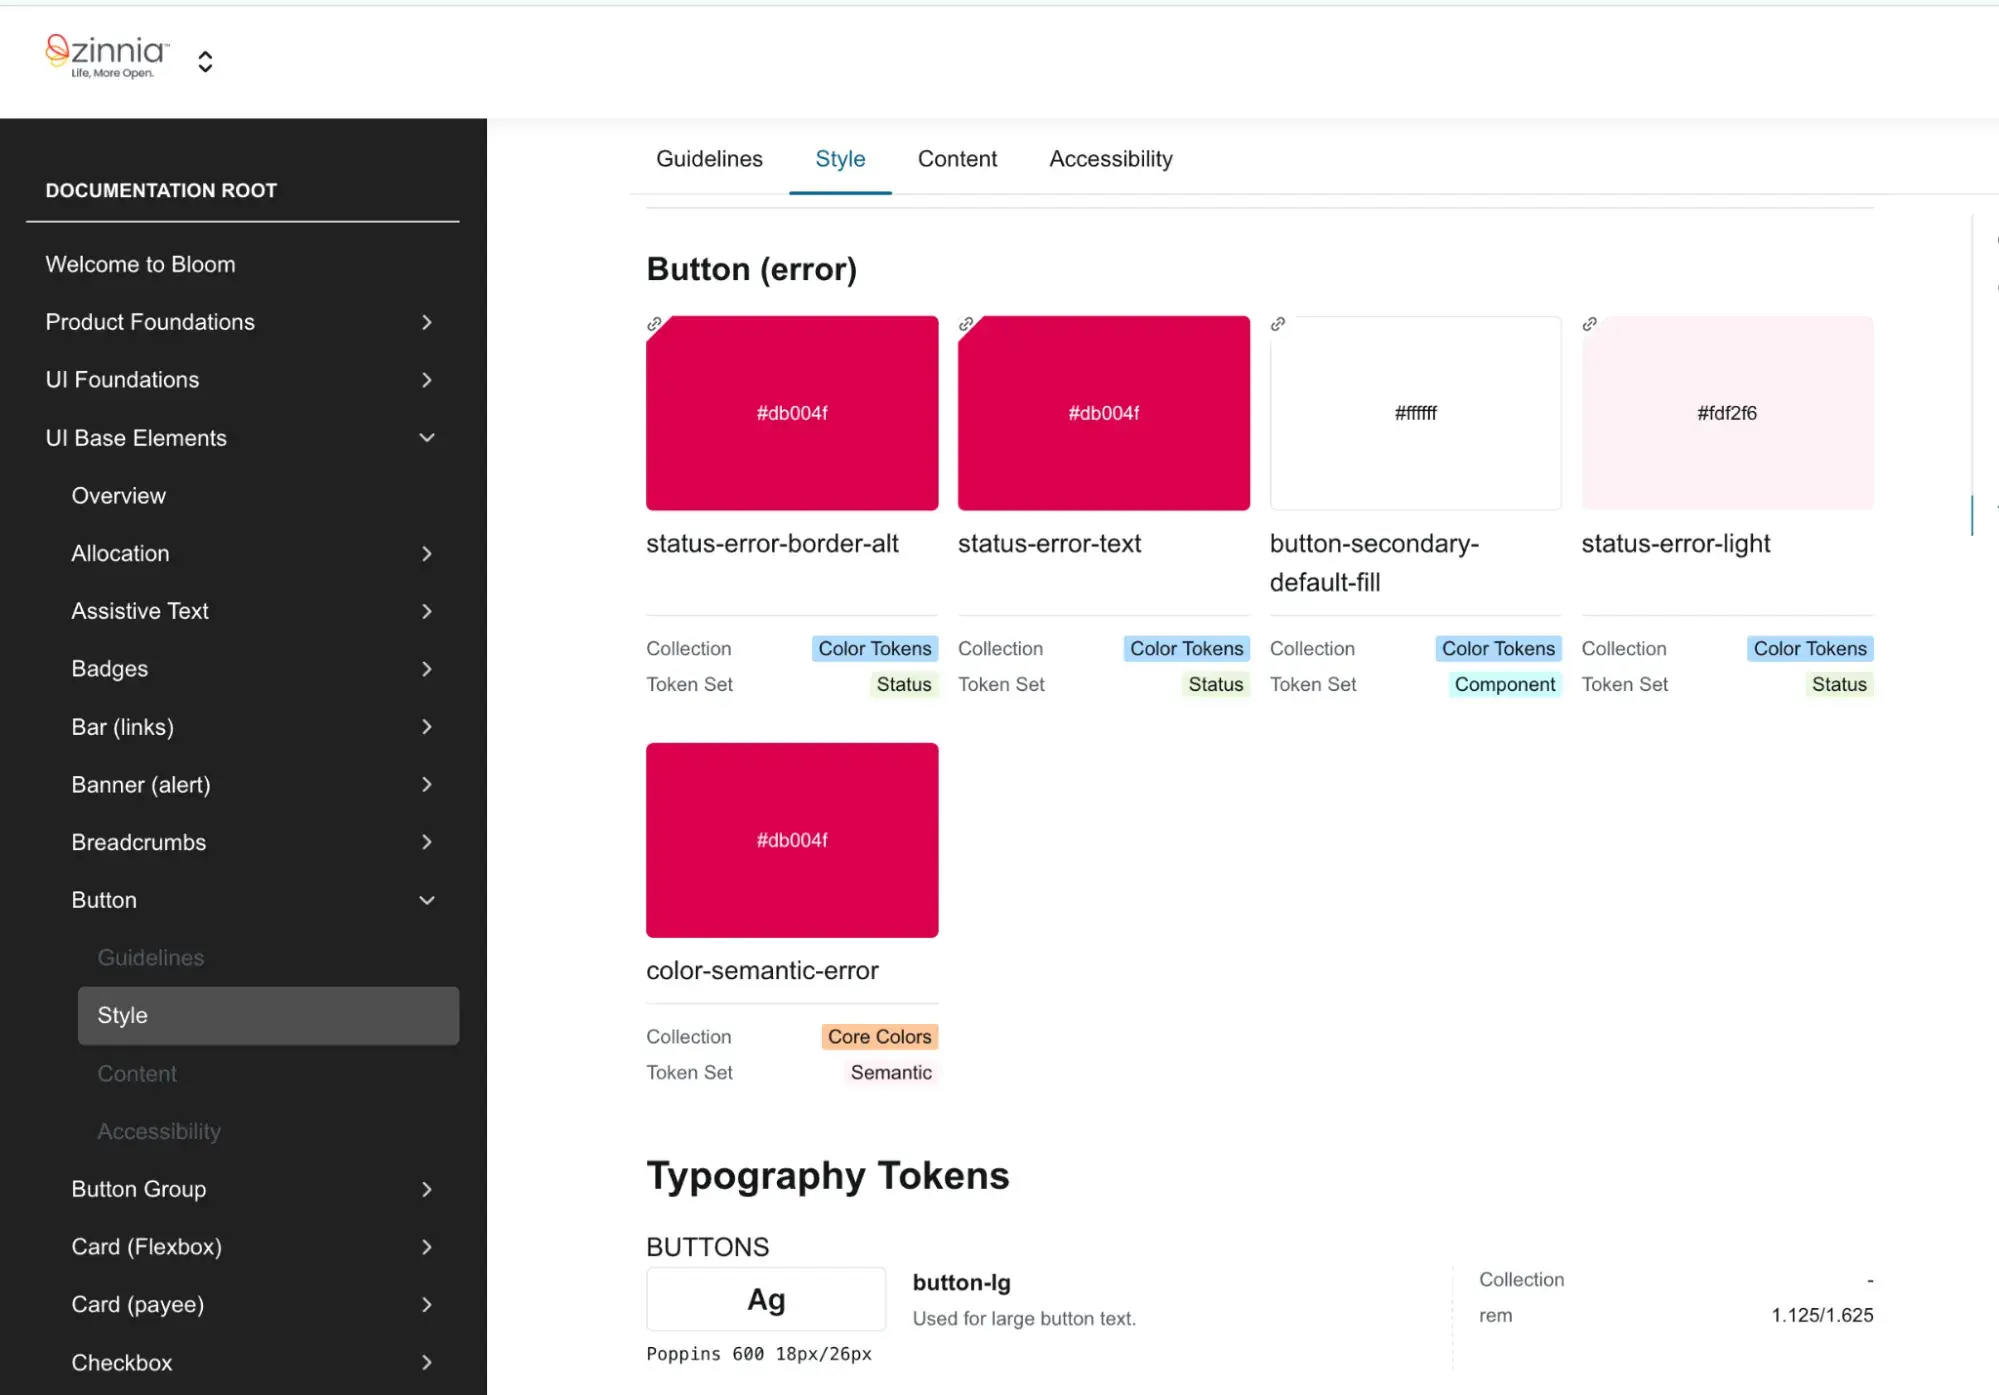Screen dimensions: 1999x1395
Task: Click Color Tokens tag under status-error-light
Action: point(1810,649)
